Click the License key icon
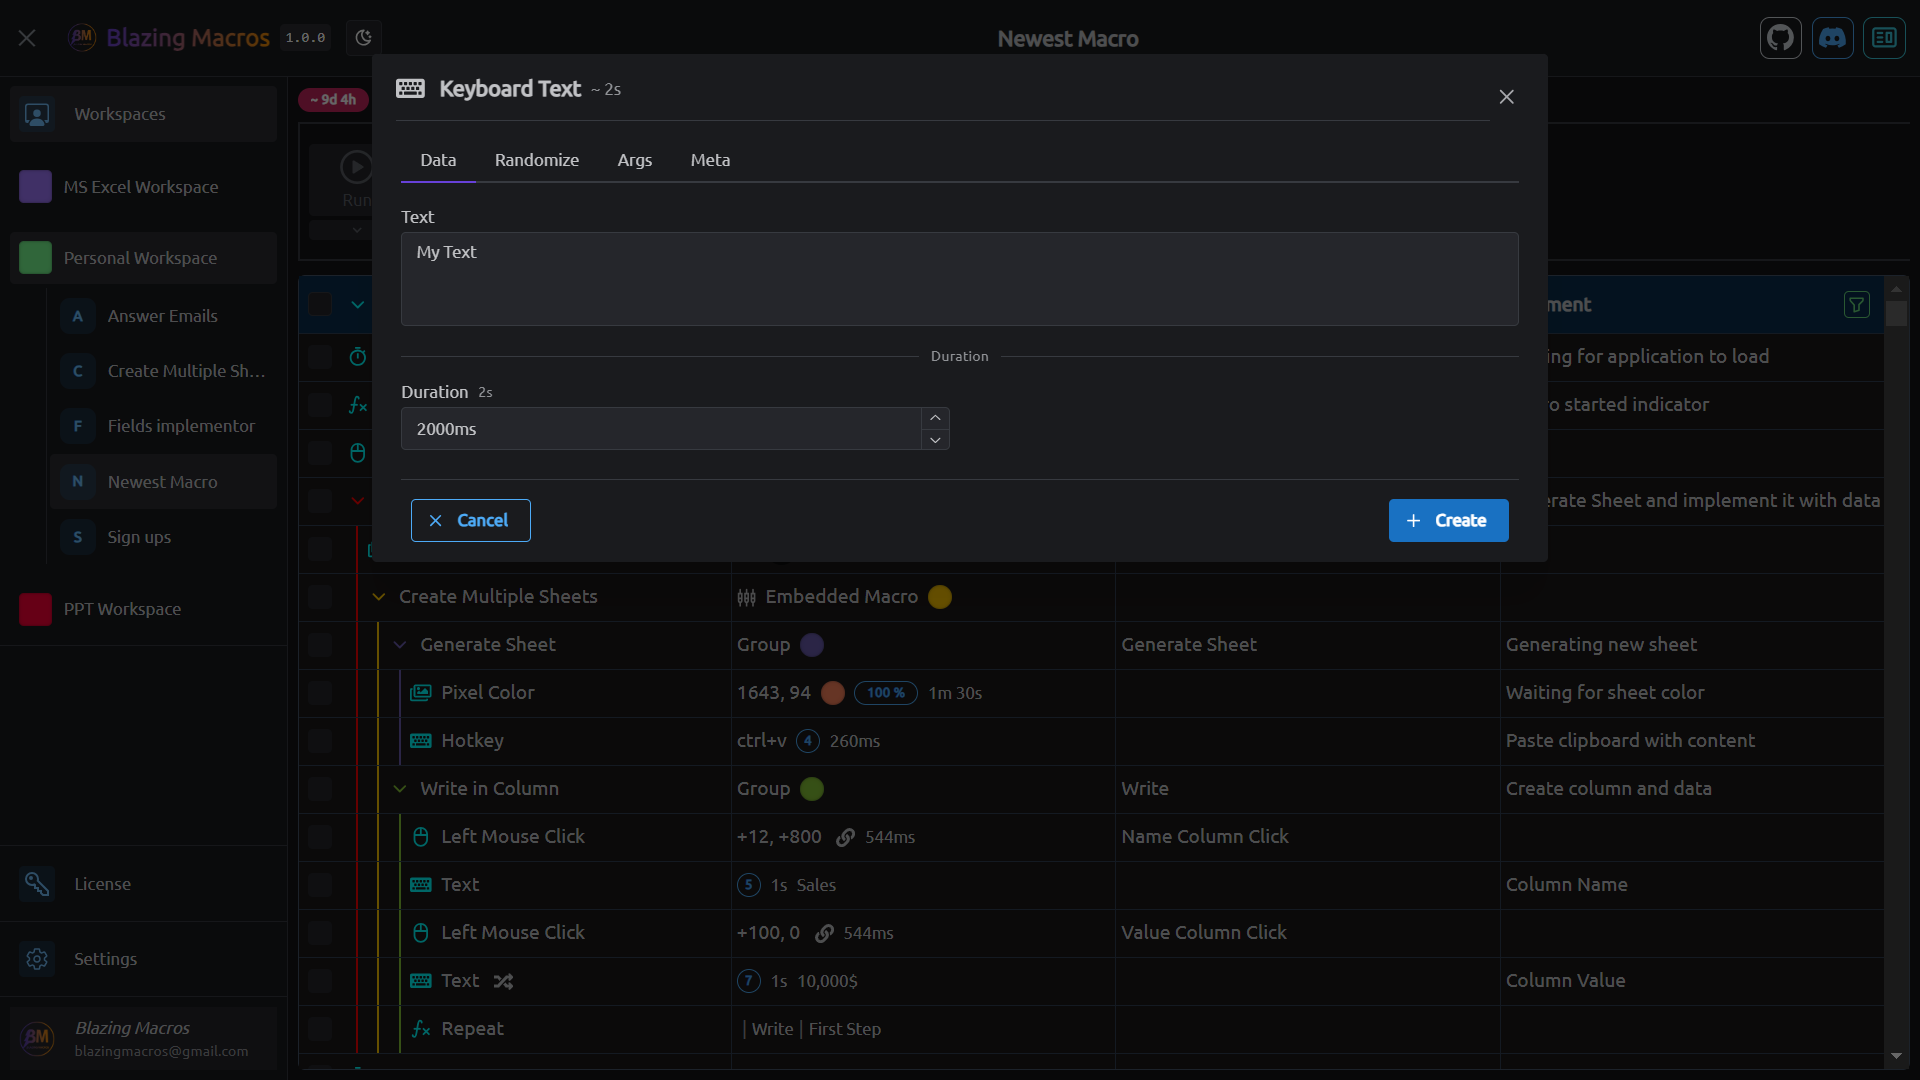Screen dimensions: 1920x1080 (37, 884)
